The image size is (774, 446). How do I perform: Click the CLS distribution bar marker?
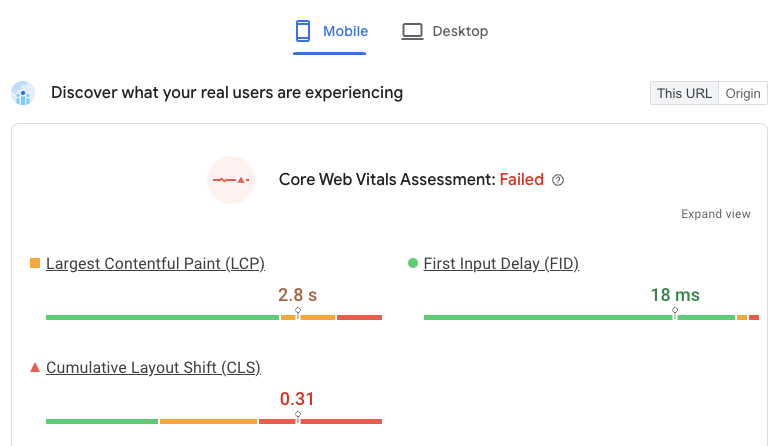298,417
